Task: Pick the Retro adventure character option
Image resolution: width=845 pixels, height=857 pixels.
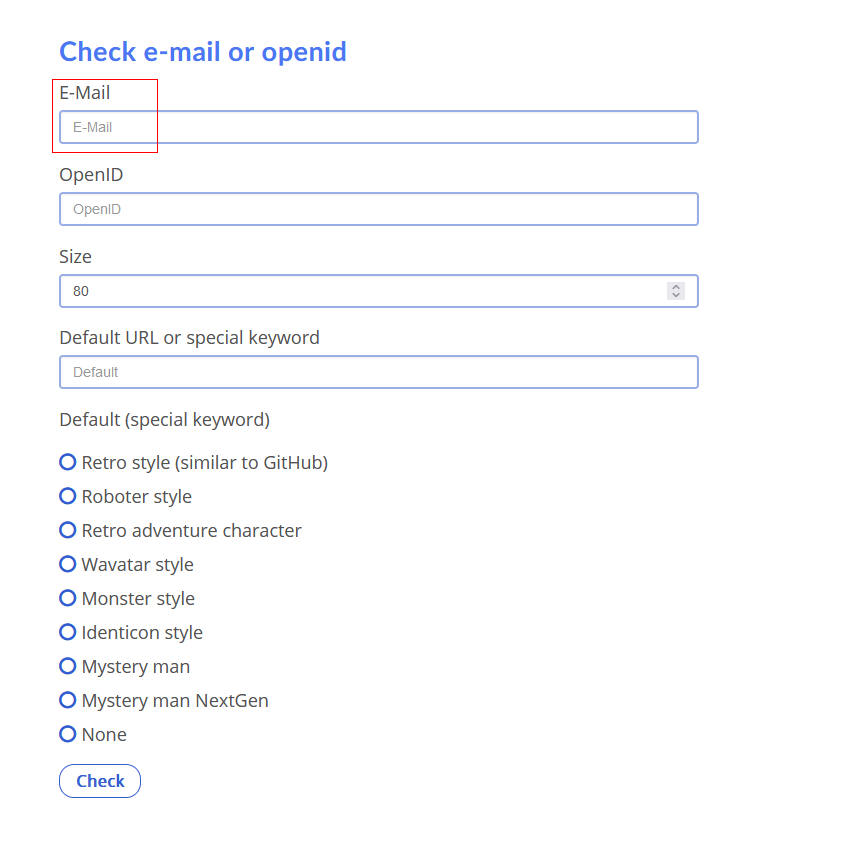Action: click(68, 530)
